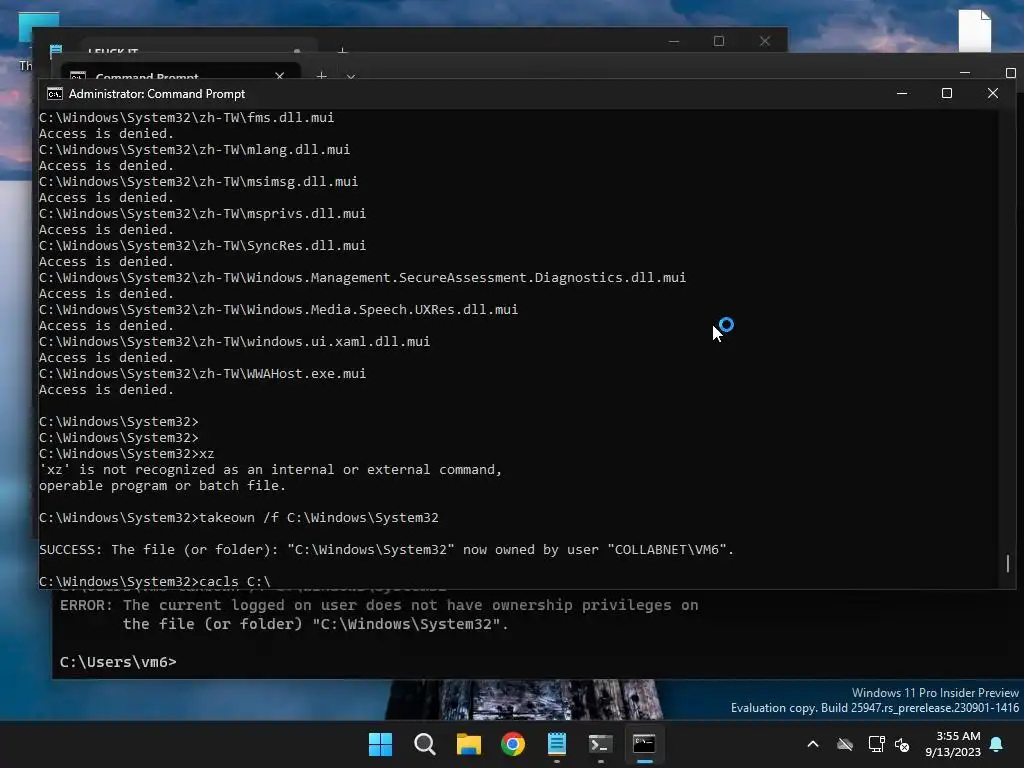Launch Google Chrome from taskbar
This screenshot has width=1024, height=768.
(513, 744)
